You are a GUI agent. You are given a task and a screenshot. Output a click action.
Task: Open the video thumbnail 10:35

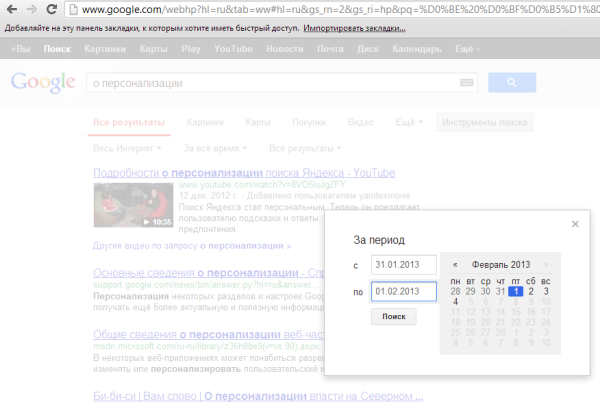click(x=133, y=205)
